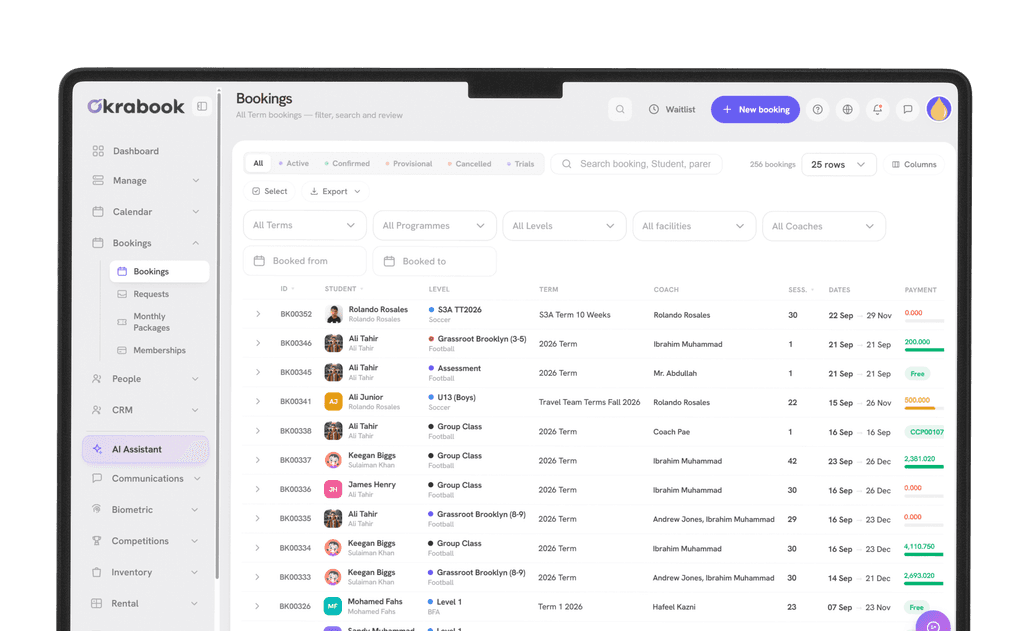Click the JH avatar for James Henry
1024x631 pixels.
333,489
